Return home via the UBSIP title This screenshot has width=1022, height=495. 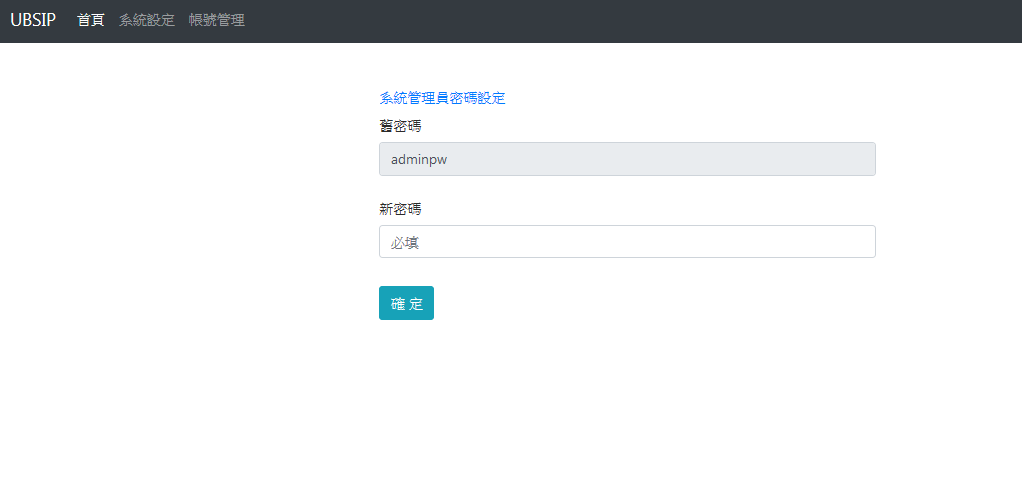33,20
